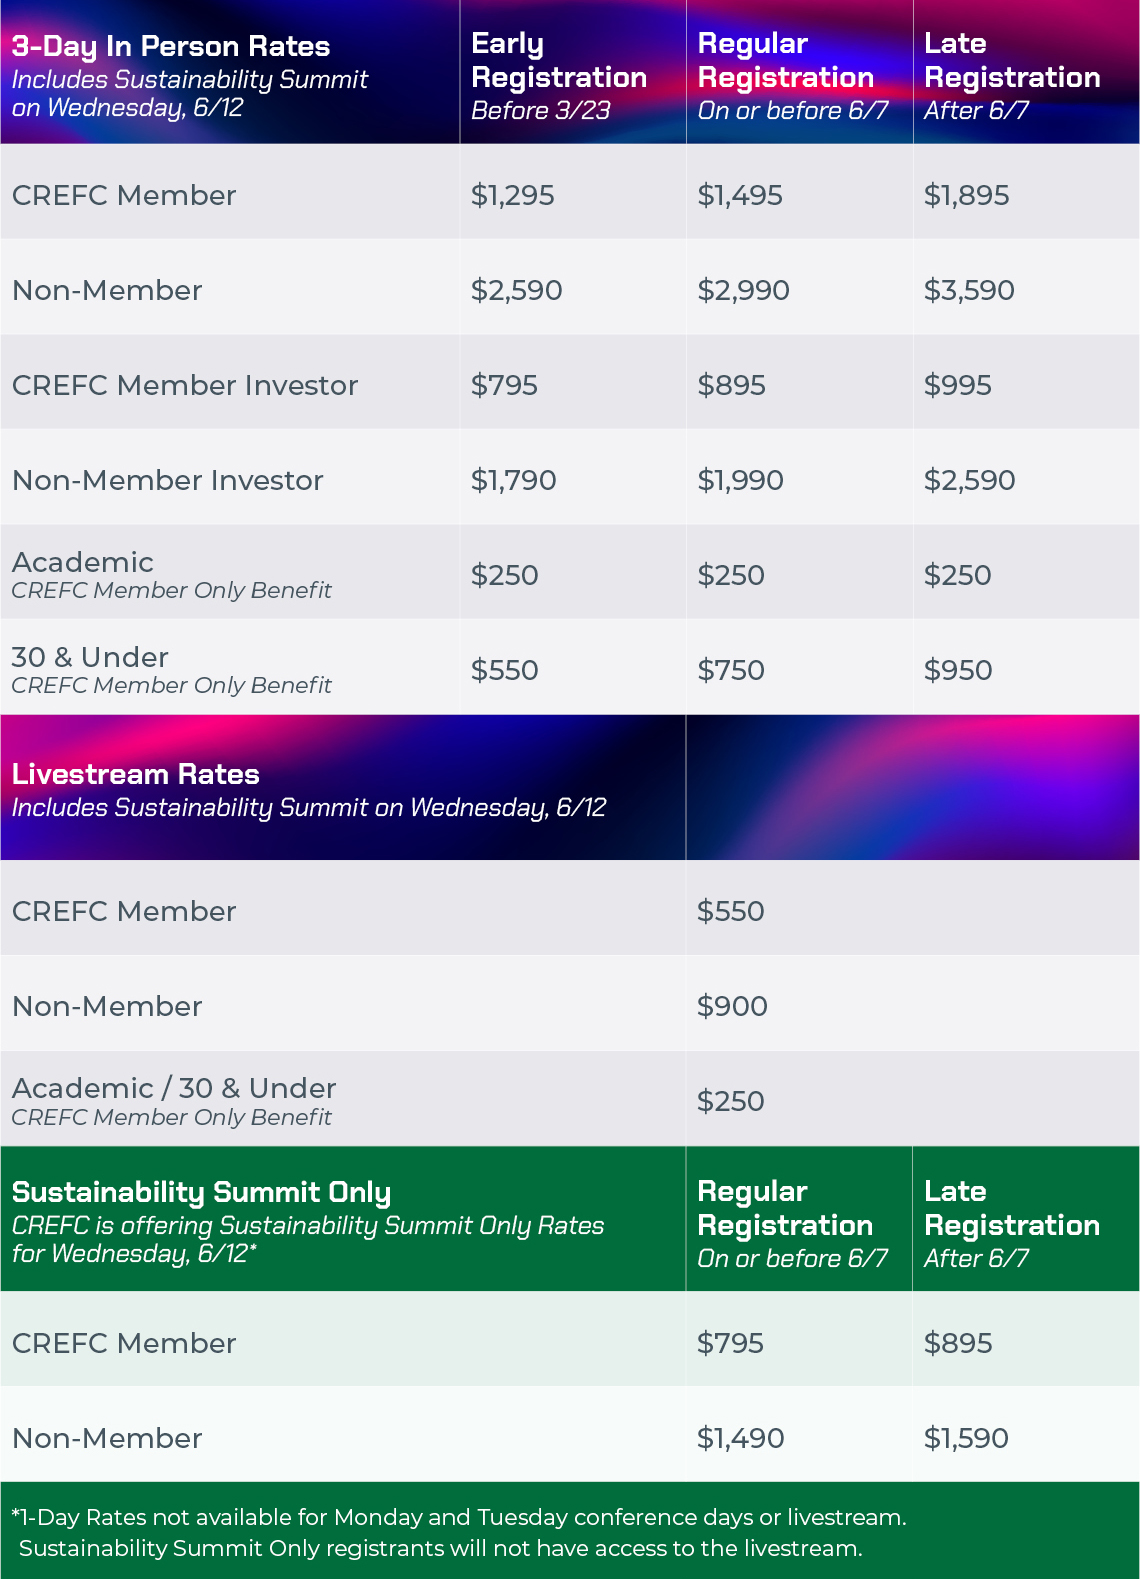This screenshot has width=1140, height=1579.
Task: Click the 1-Day Rates footnote text
Action: click(x=459, y=1532)
